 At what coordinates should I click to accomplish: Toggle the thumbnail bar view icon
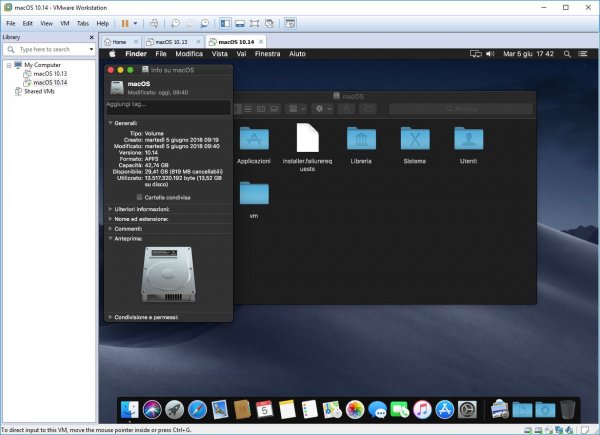240,23
